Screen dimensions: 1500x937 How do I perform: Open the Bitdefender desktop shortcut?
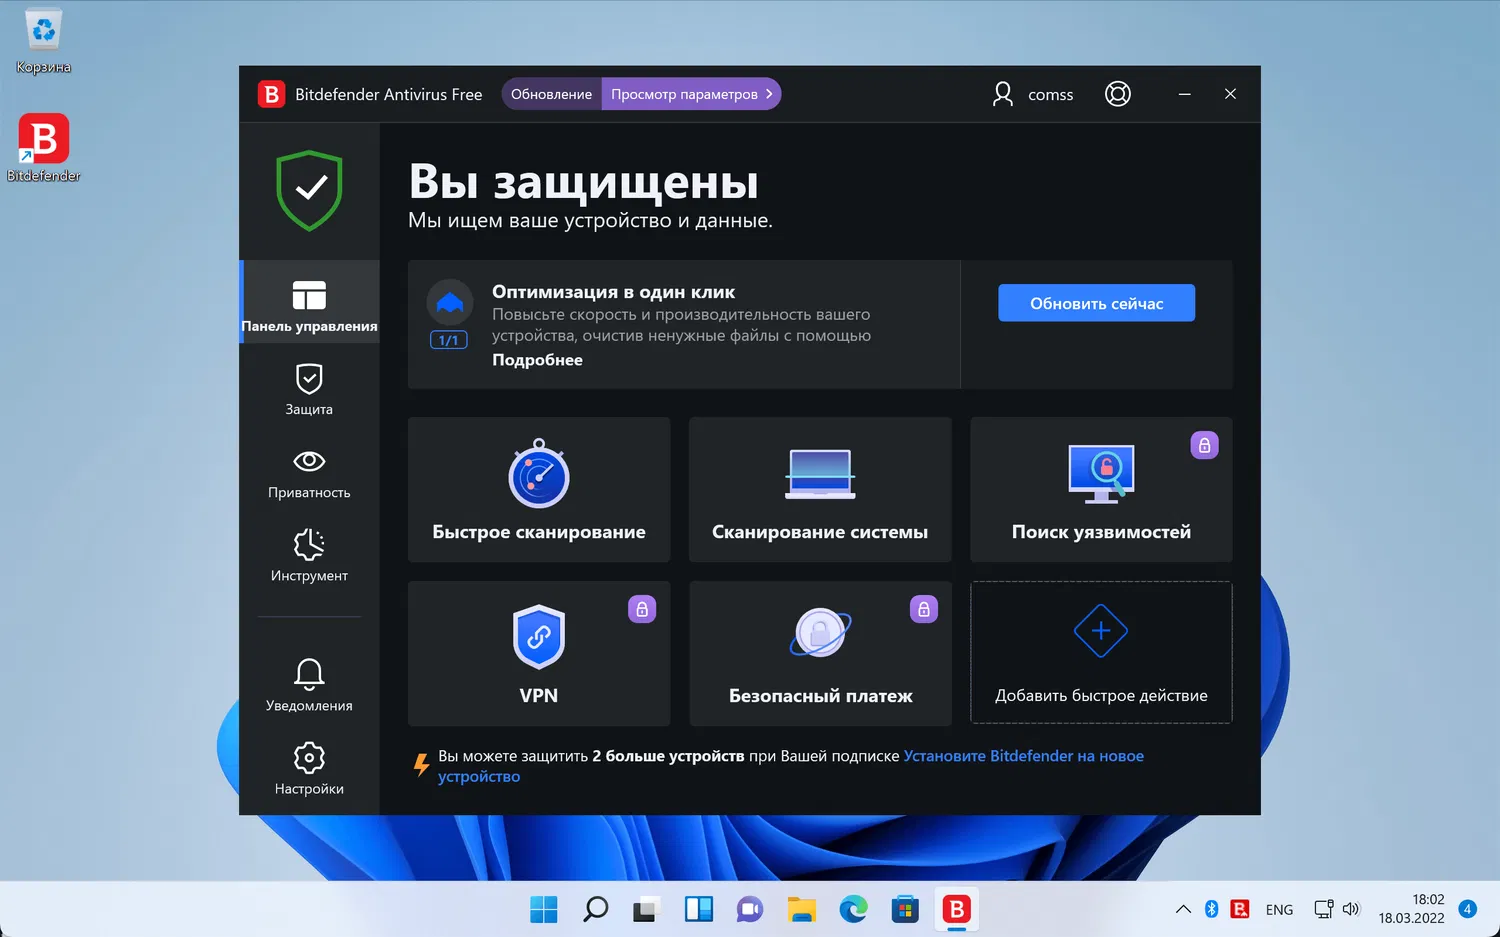click(x=44, y=148)
